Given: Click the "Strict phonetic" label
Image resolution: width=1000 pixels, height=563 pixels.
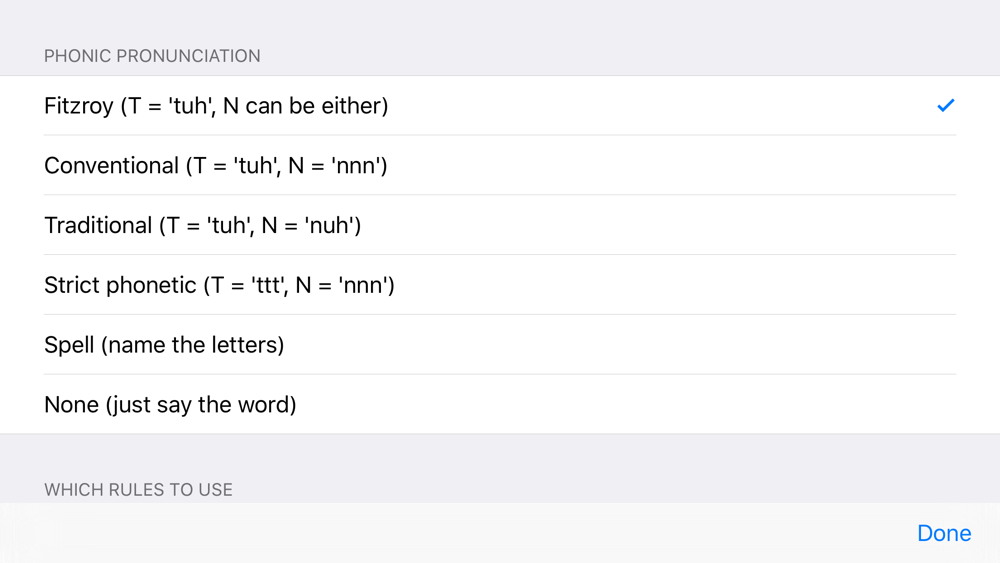Looking at the screenshot, I should (x=120, y=286).
